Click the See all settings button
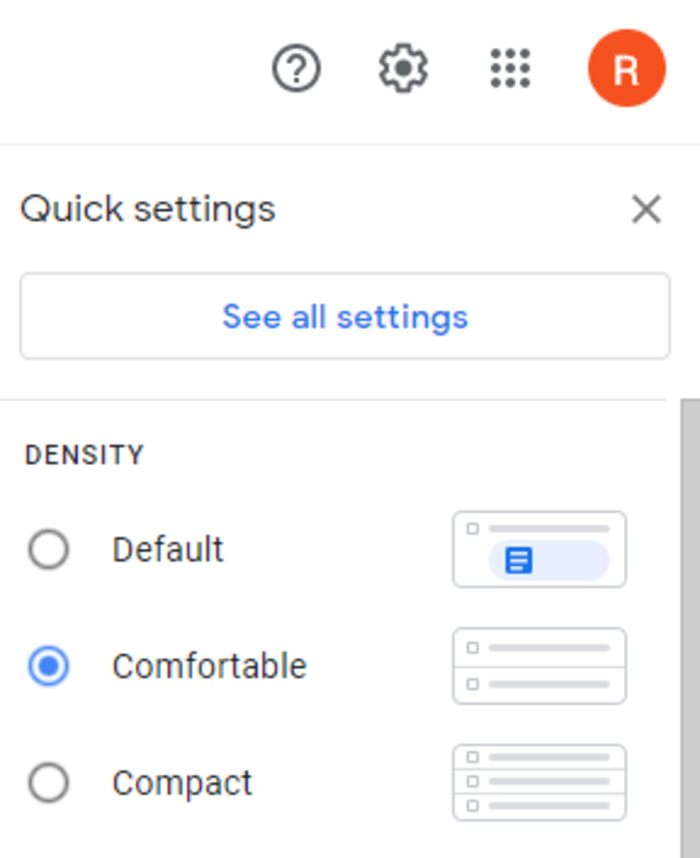 [345, 316]
